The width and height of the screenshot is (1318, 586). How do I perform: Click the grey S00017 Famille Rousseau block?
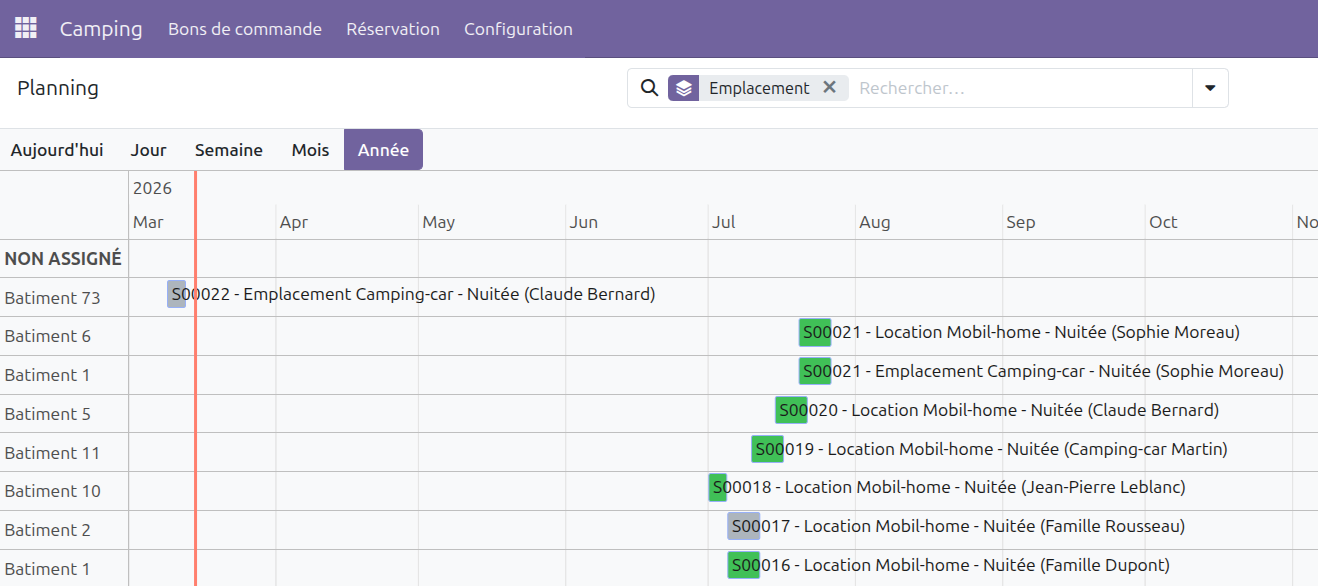tap(743, 526)
